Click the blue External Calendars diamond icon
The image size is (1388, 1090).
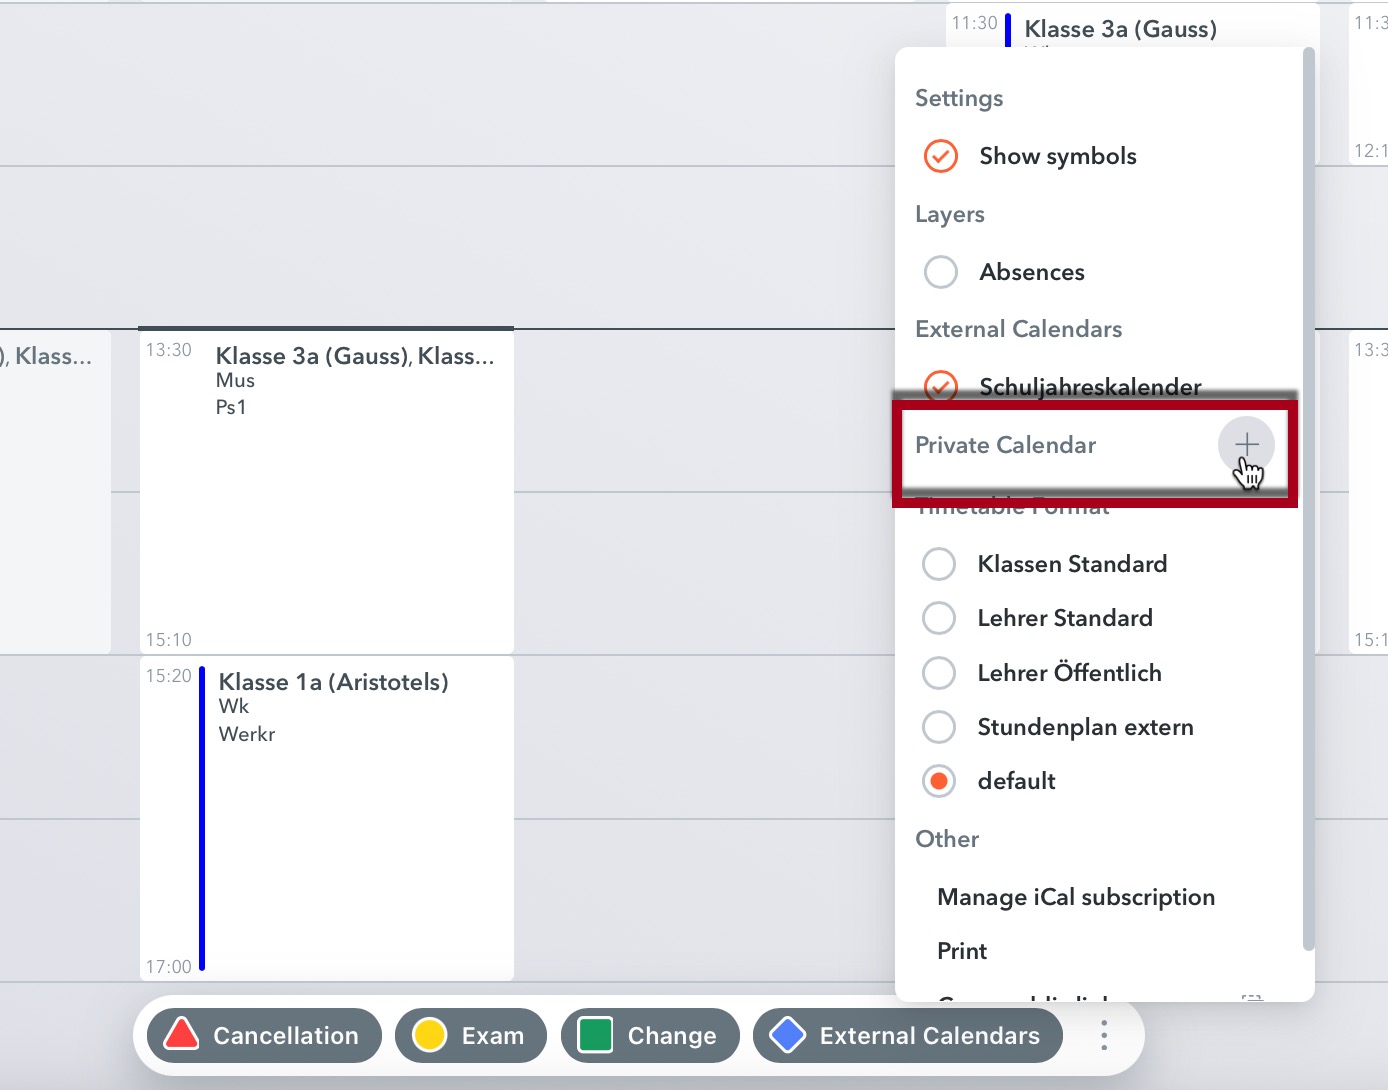click(789, 1035)
